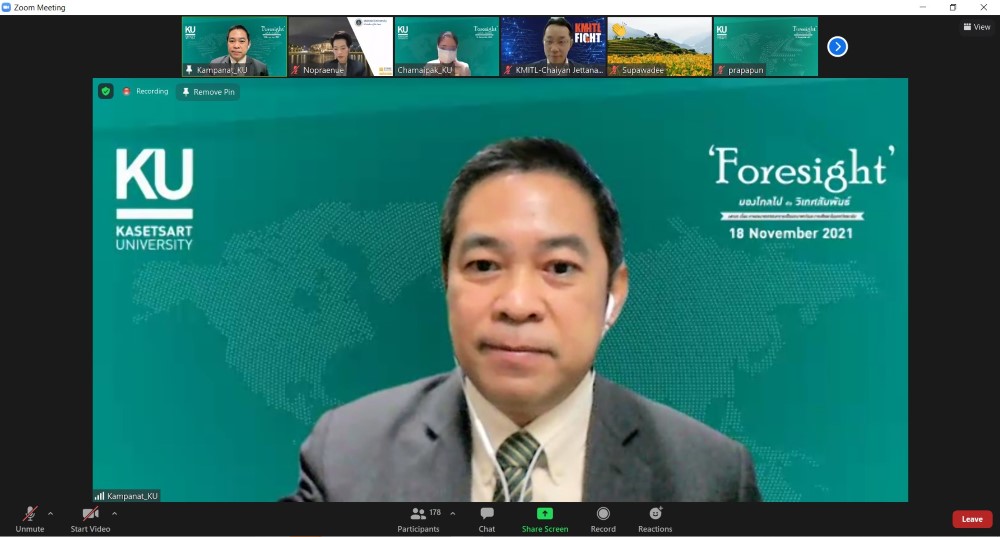Click the Remove Pin button

(208, 92)
